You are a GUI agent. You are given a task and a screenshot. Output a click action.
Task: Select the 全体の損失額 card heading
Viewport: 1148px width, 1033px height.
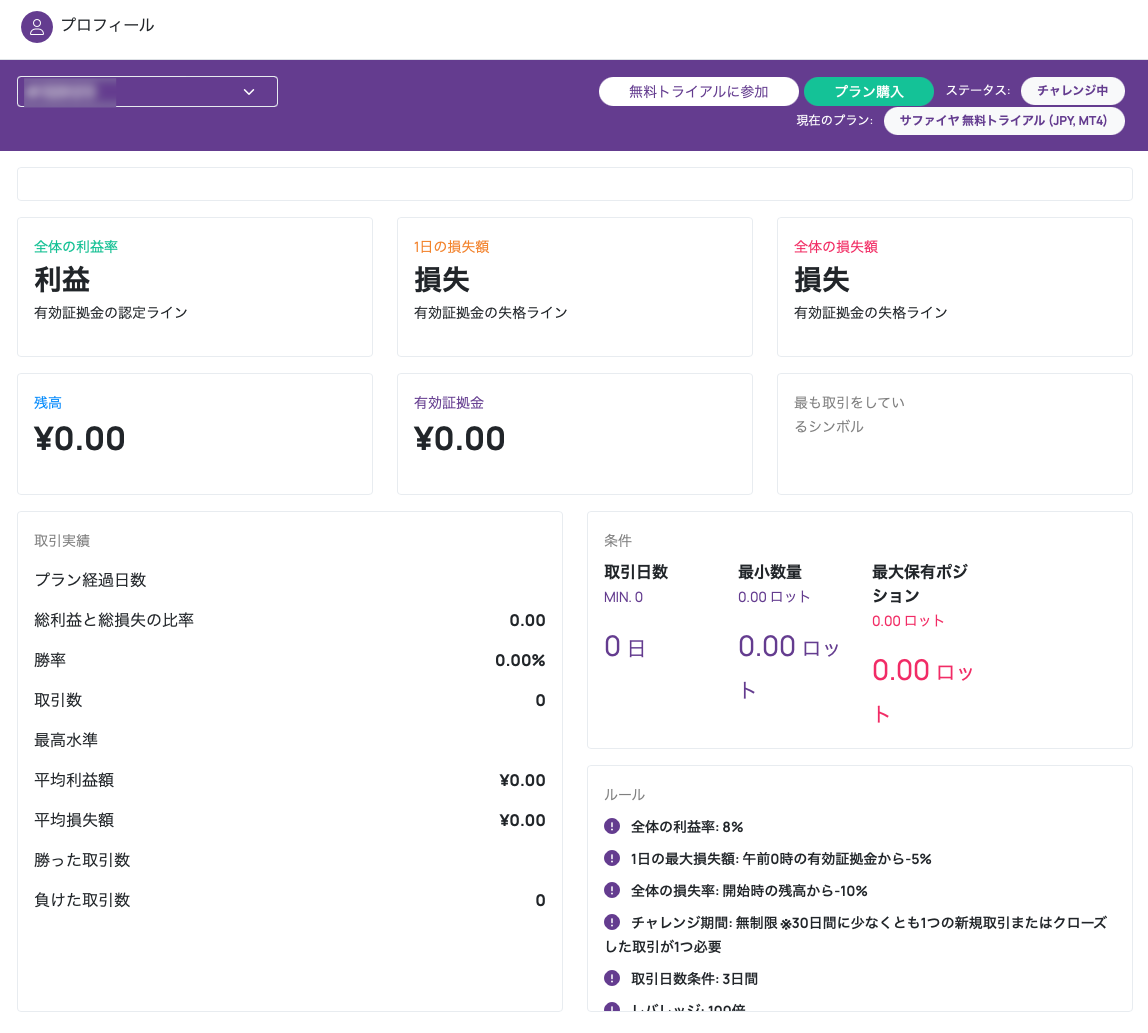point(836,247)
